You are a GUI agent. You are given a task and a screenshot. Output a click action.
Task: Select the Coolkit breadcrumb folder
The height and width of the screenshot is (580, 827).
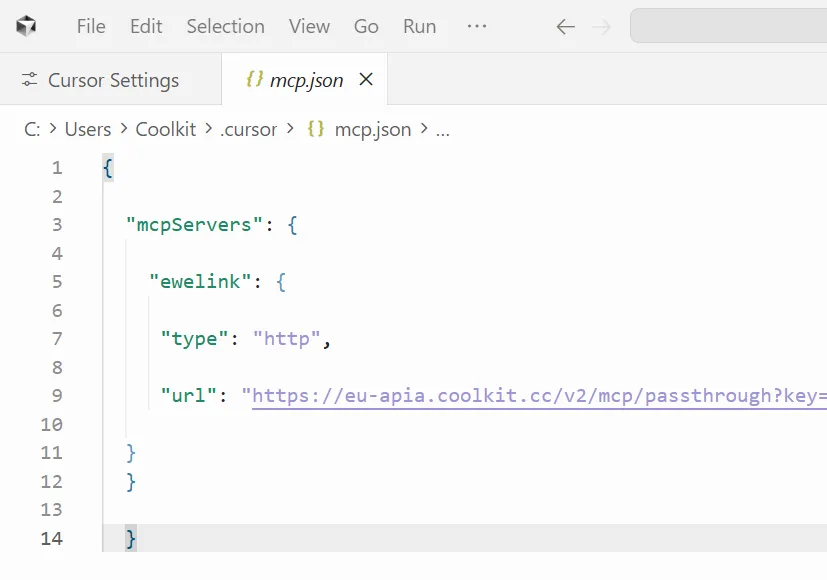166,129
